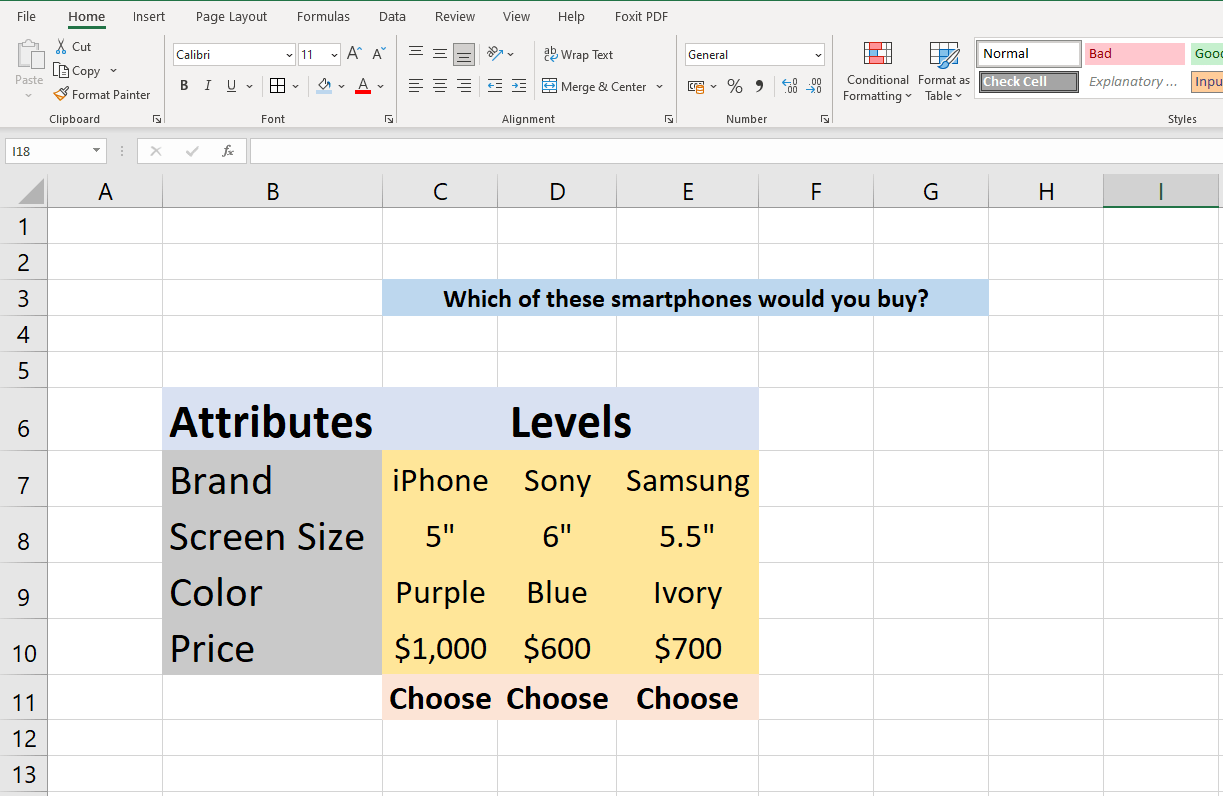Click into the formula bar
Viewport: 1223px width, 796px height.
(x=735, y=151)
